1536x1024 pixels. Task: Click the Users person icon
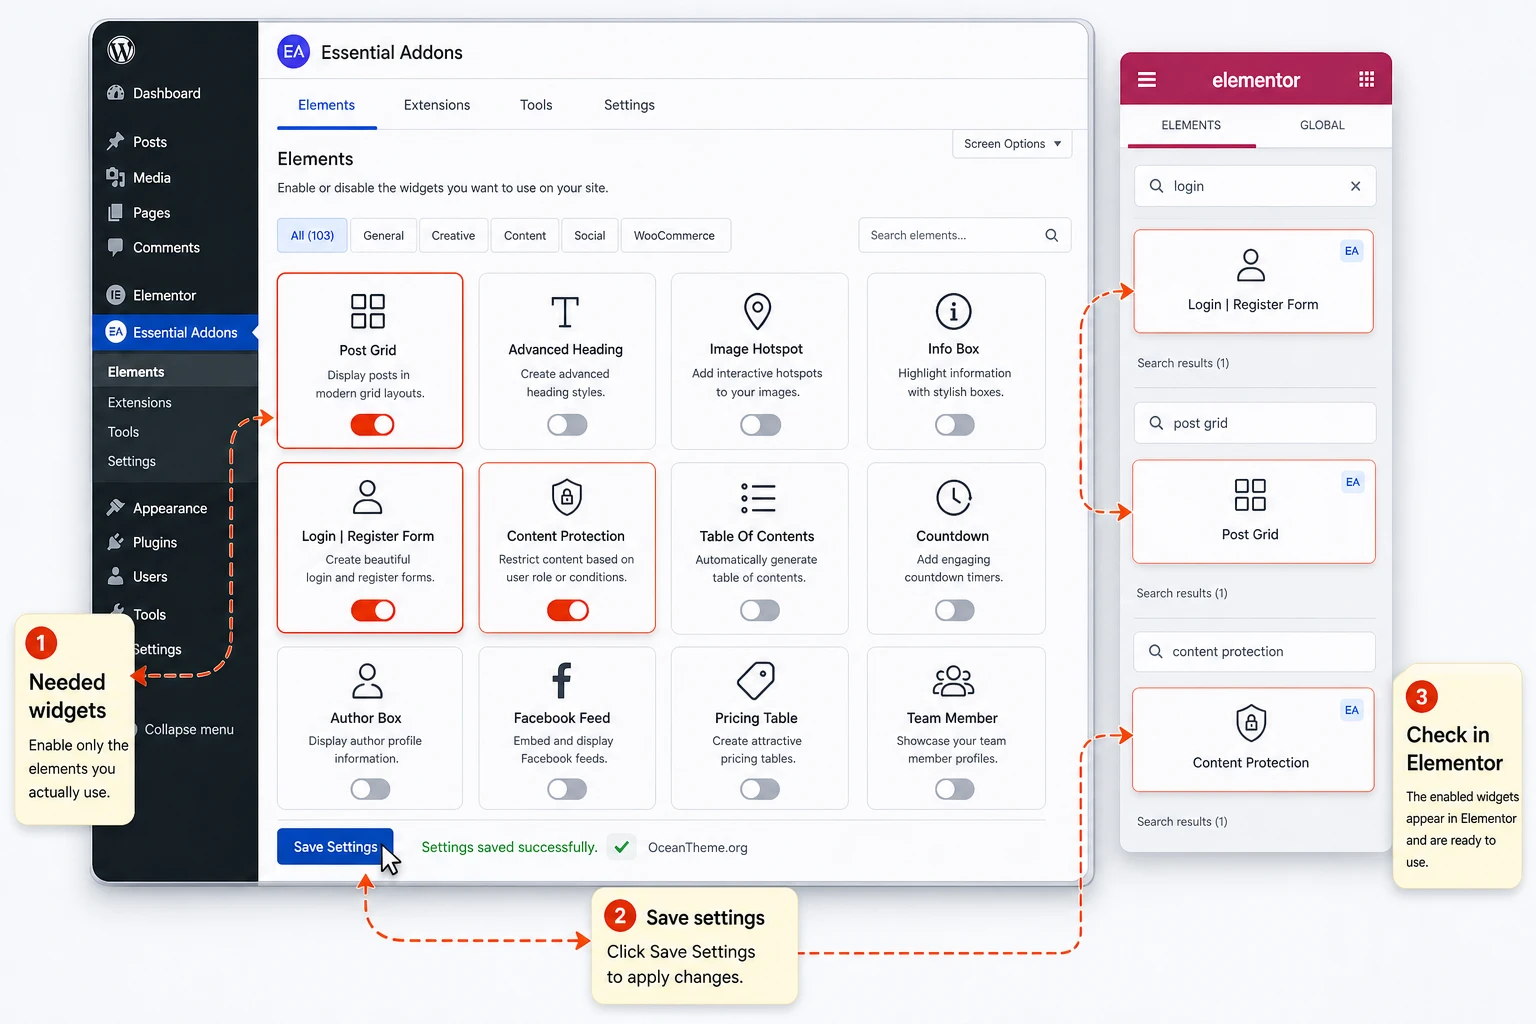click(x=116, y=576)
